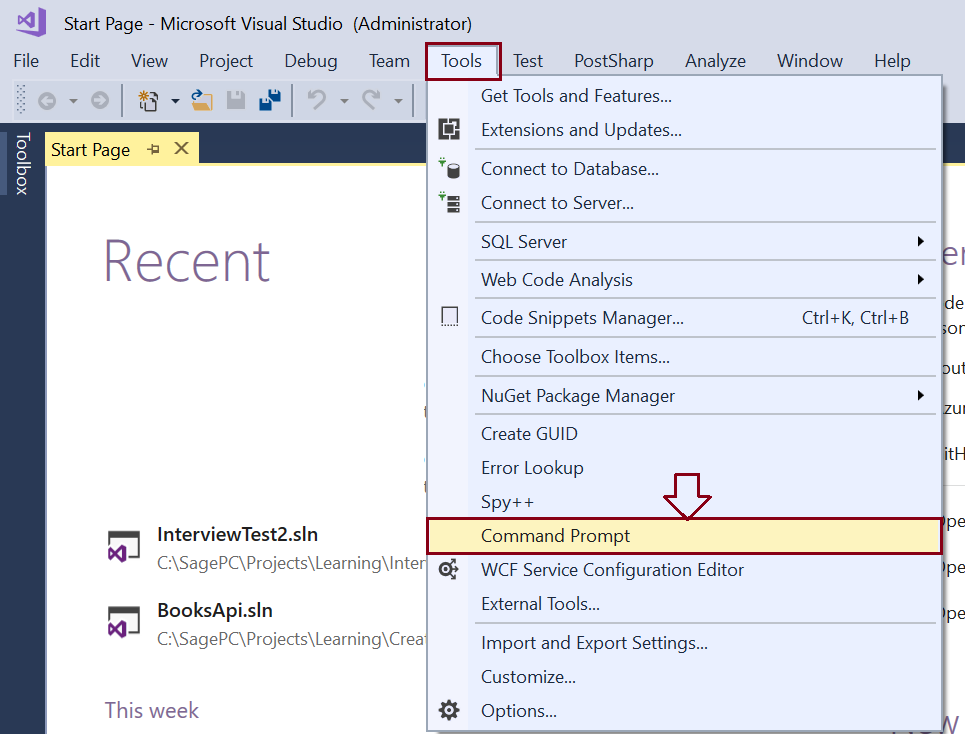Screen dimensions: 965x734
Task: Open recent solution InterviewTest2.sln
Action: tap(237, 534)
